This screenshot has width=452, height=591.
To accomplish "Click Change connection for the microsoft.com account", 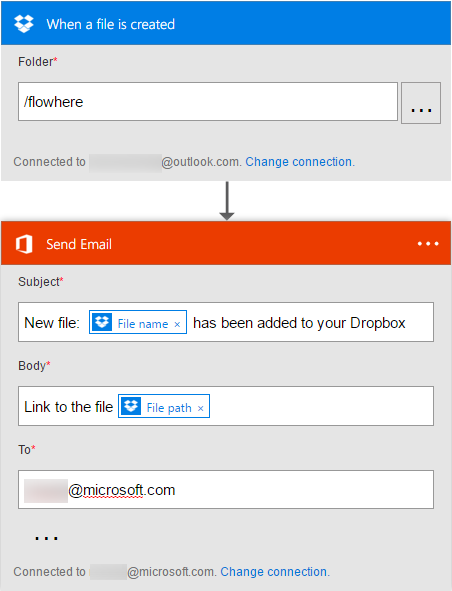I will click(x=275, y=572).
